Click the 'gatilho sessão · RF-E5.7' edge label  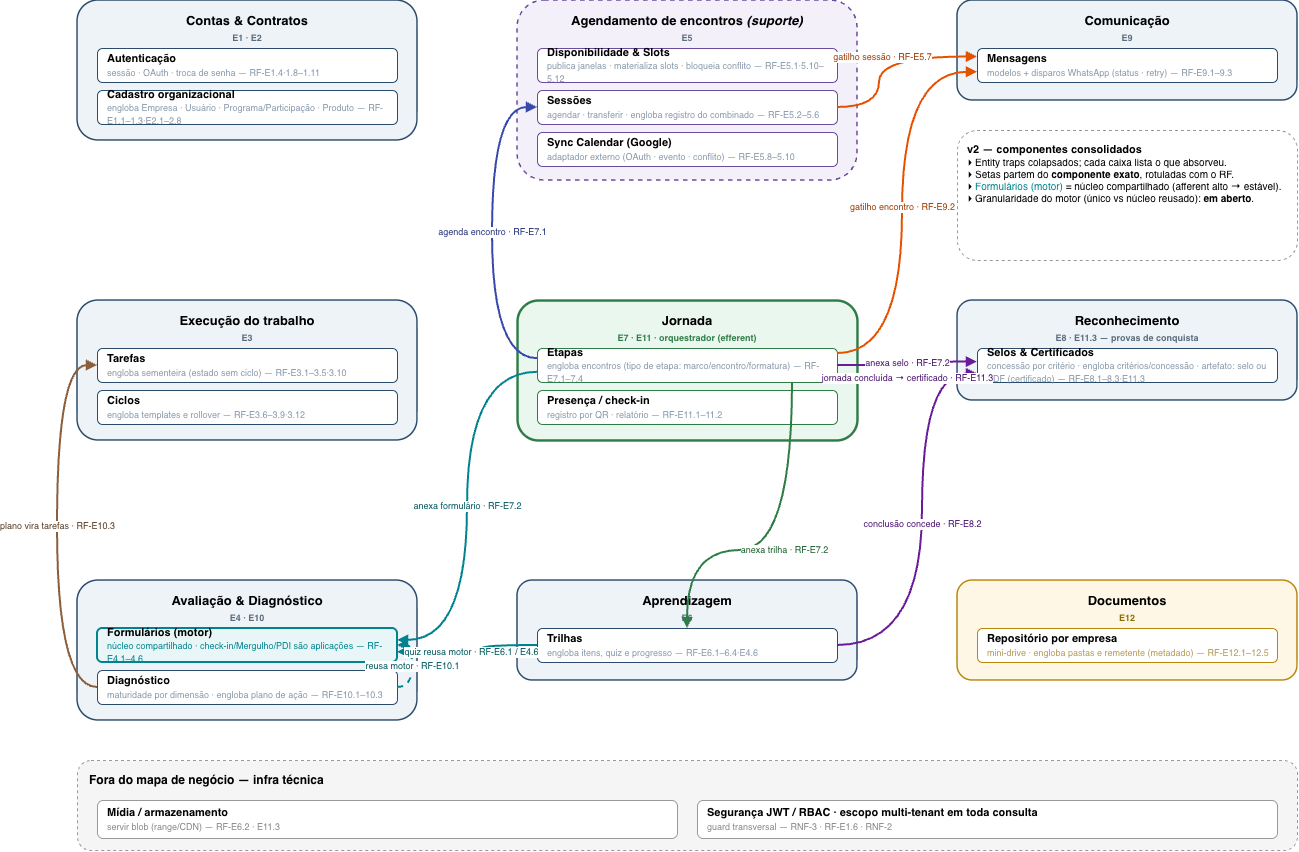click(x=883, y=57)
